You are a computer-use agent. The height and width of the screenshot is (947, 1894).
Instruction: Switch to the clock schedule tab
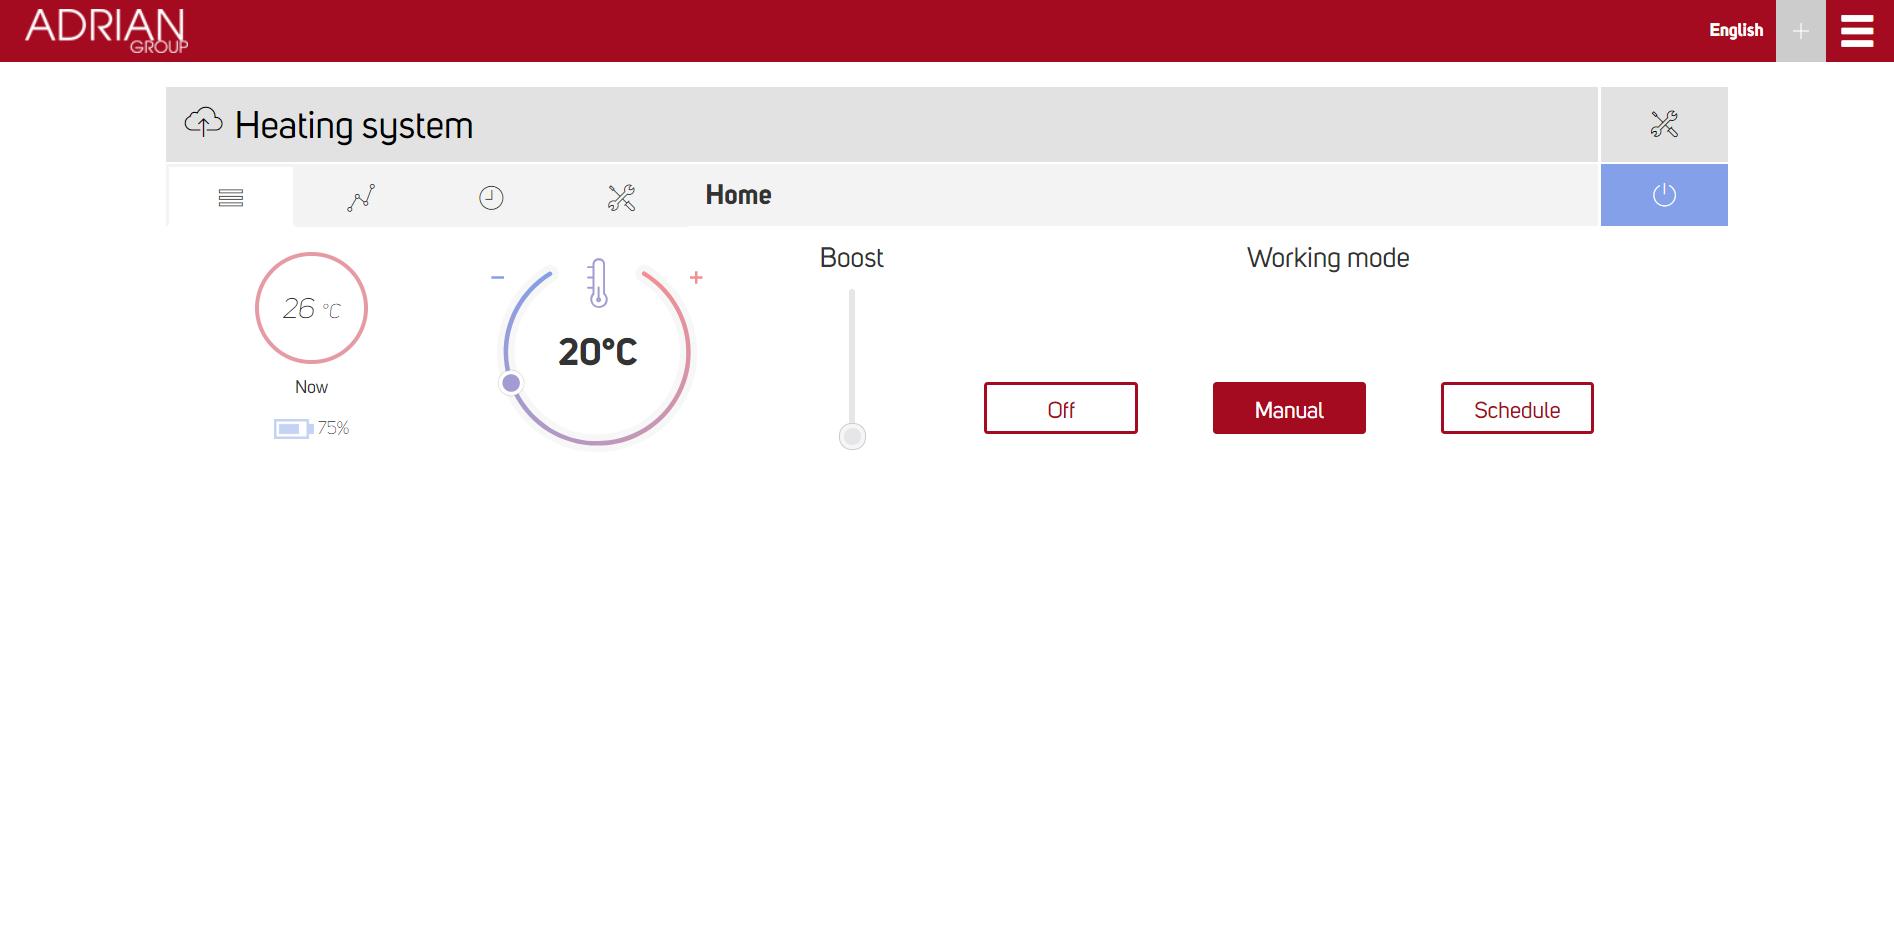pyautogui.click(x=491, y=197)
